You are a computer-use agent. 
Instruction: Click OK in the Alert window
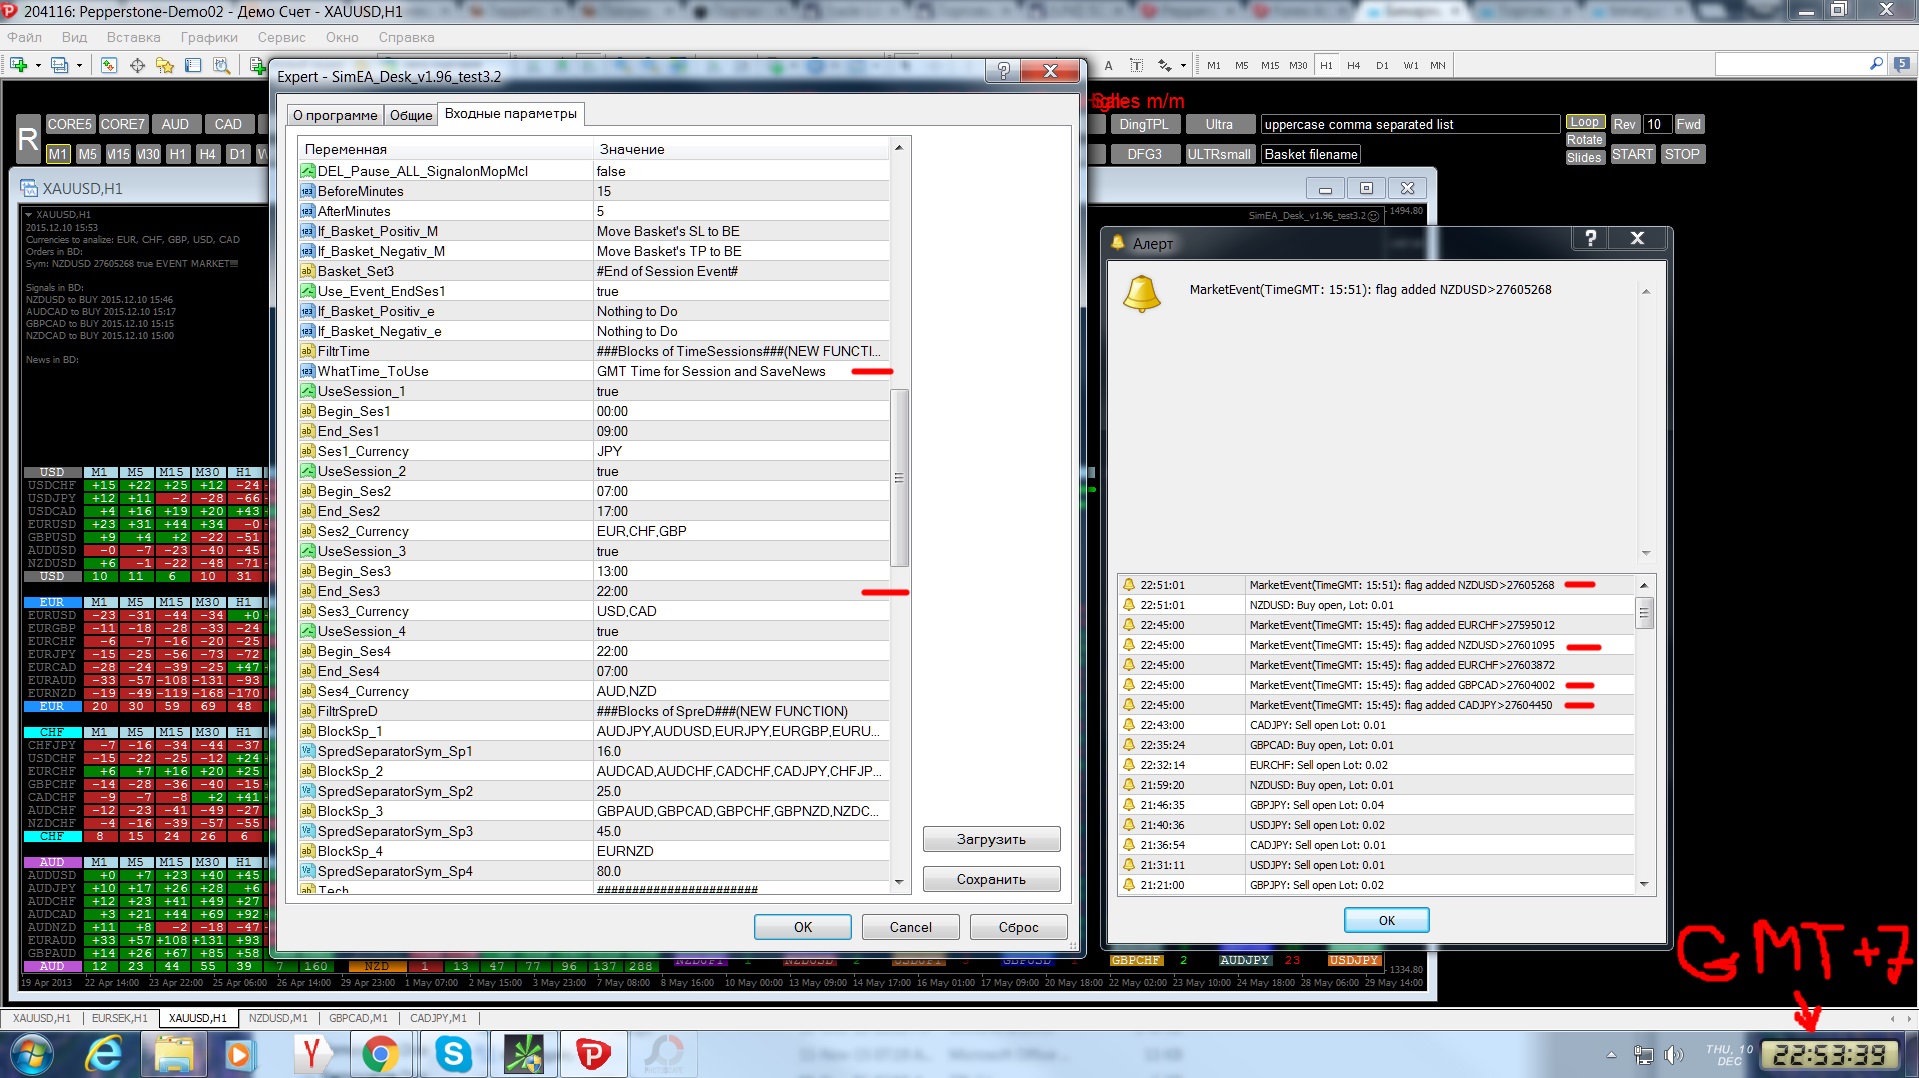coord(1387,920)
